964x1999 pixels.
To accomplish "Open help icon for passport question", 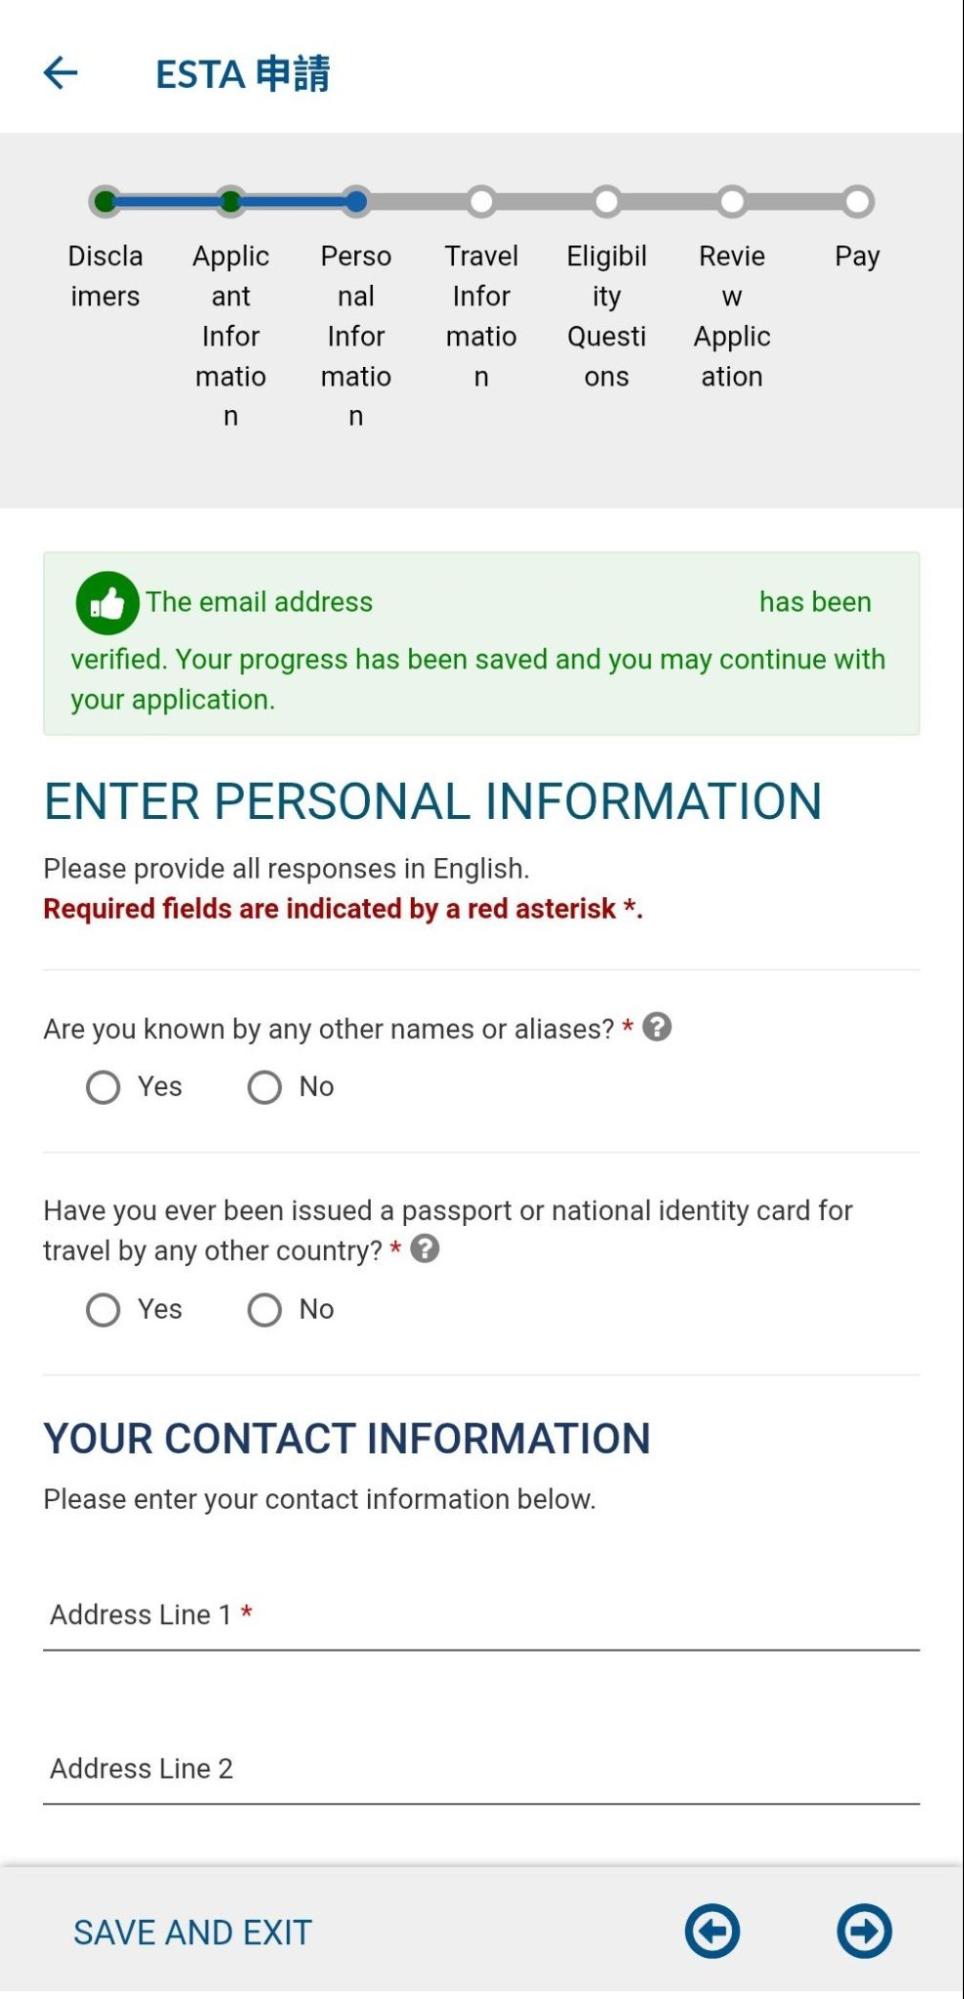I will 425,1249.
